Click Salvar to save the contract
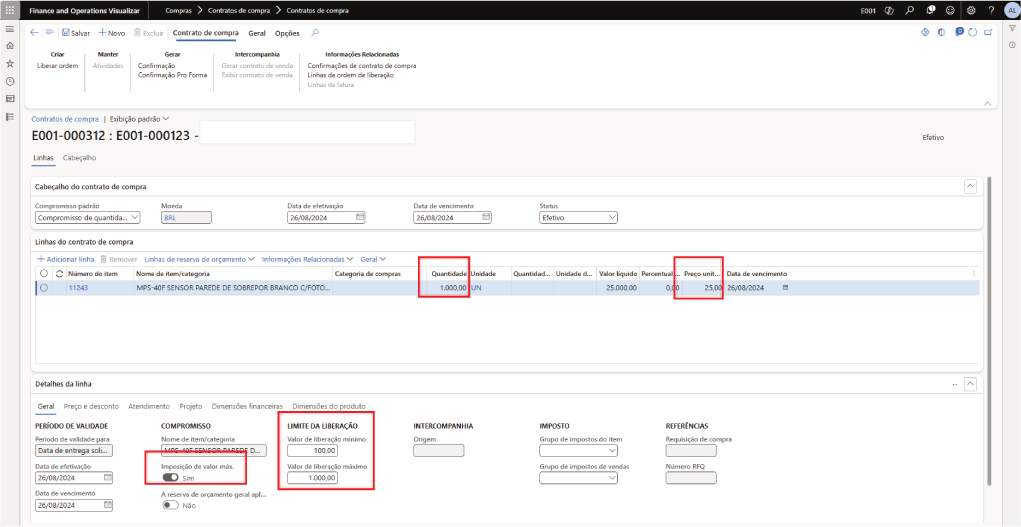Viewport: 1021px width, 527px height. click(x=76, y=32)
